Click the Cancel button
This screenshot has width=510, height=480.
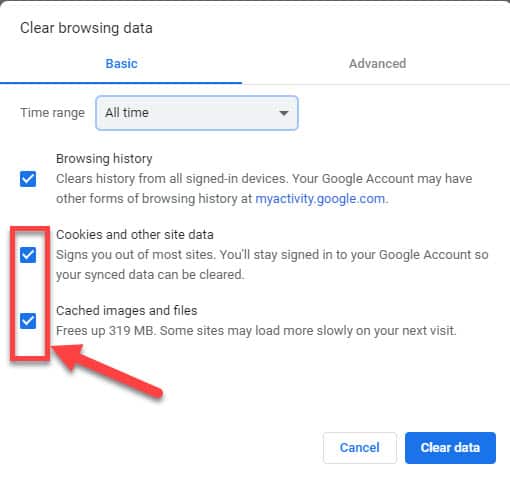(360, 447)
